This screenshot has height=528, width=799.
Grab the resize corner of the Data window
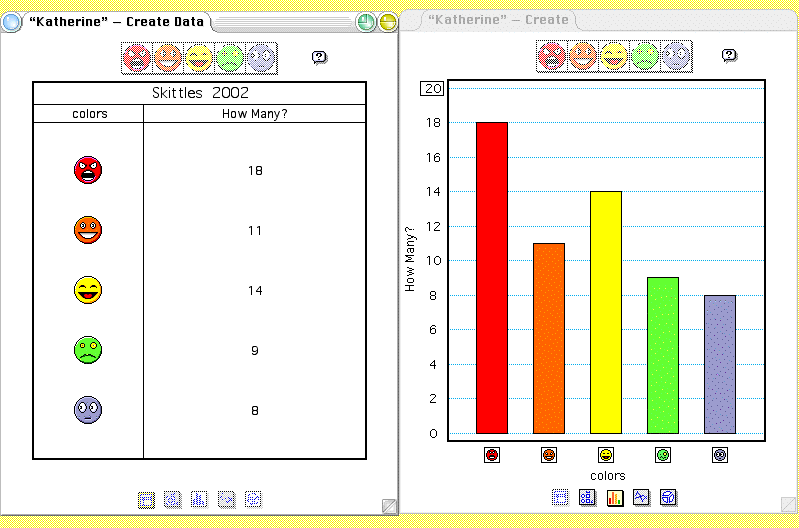pos(389,506)
